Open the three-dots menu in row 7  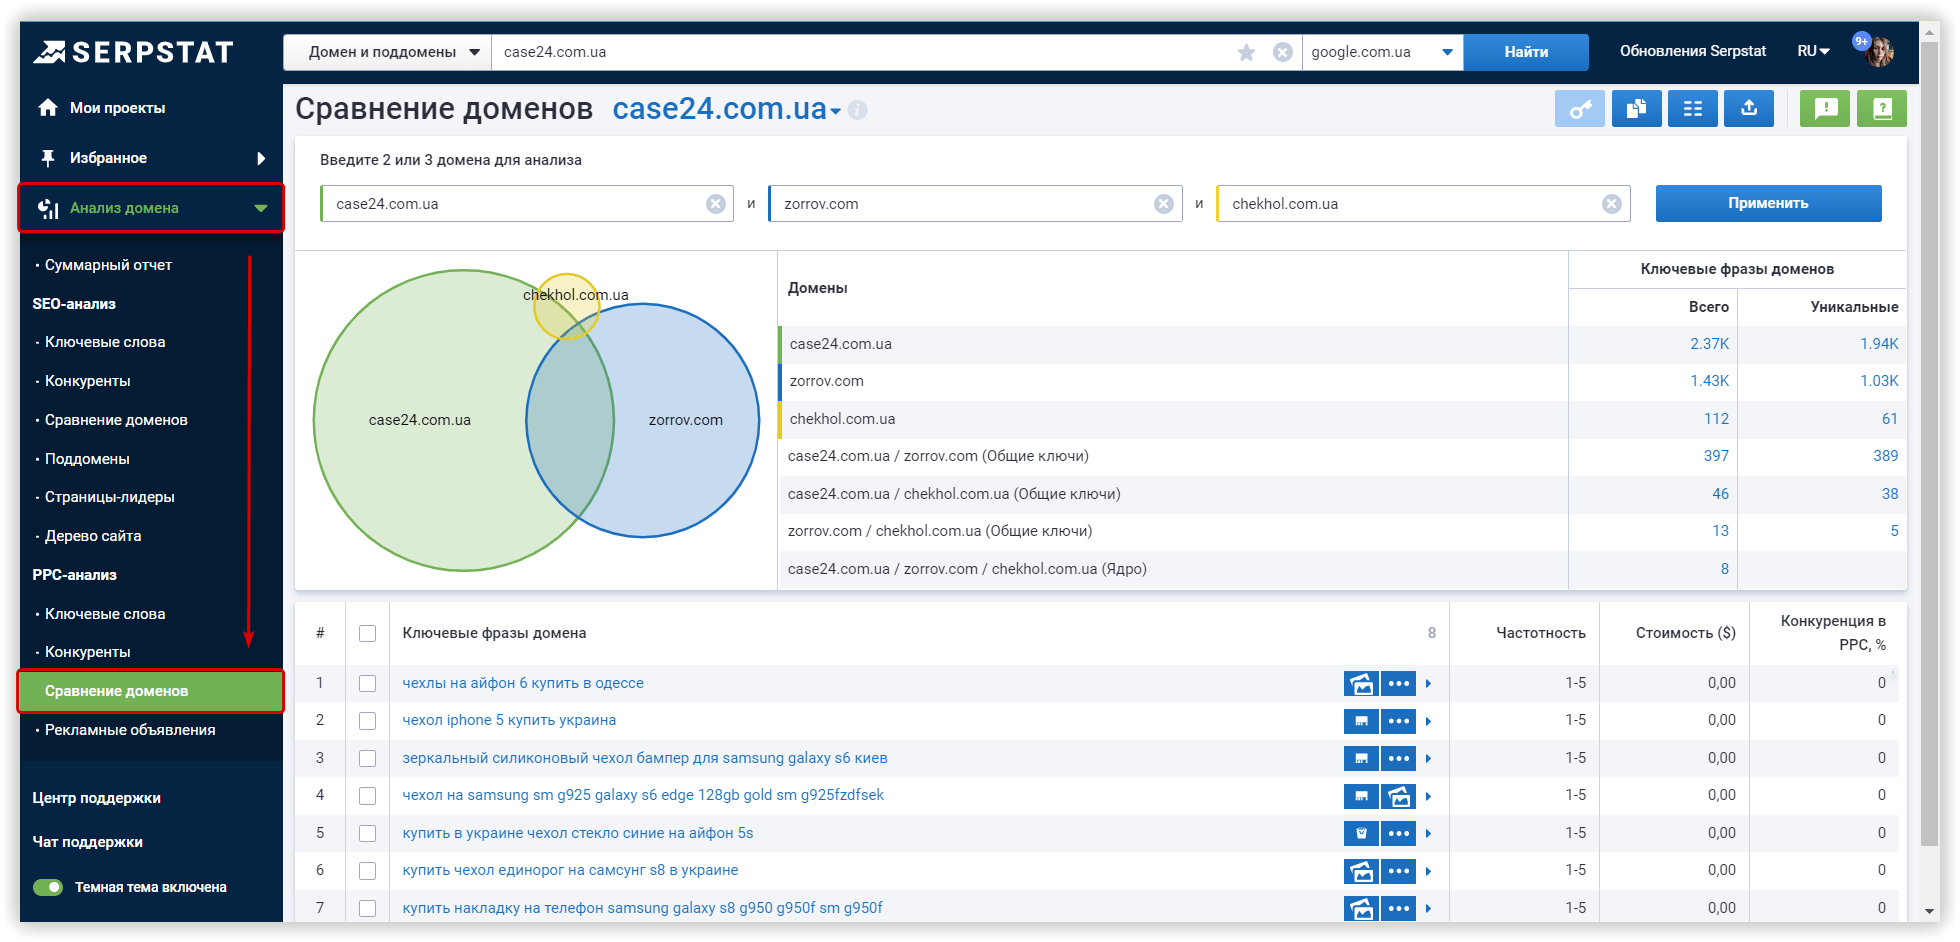pyautogui.click(x=1399, y=909)
